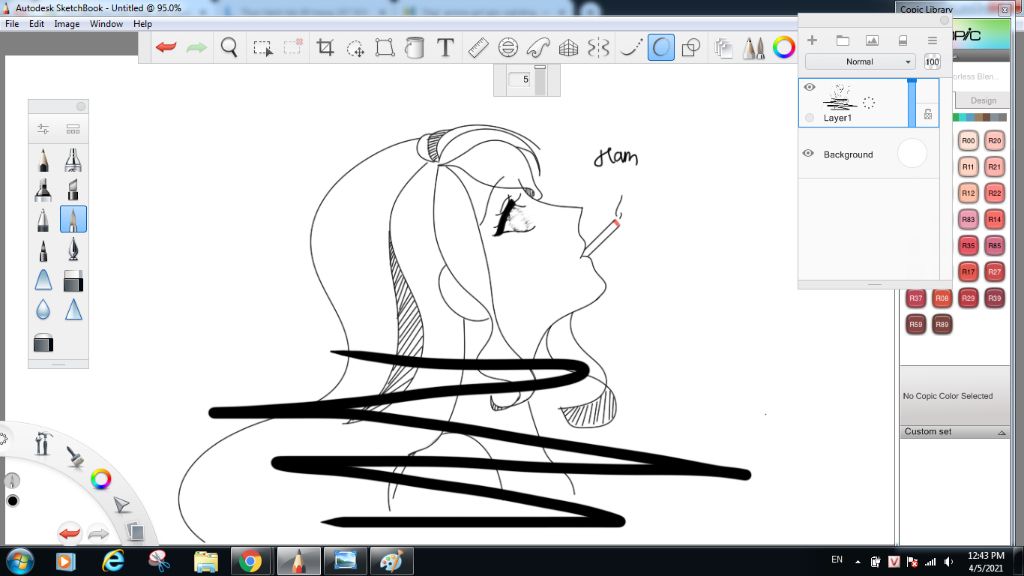This screenshot has width=1024, height=576.
Task: Select the Pencil brush in brush palette
Action: tap(43, 160)
